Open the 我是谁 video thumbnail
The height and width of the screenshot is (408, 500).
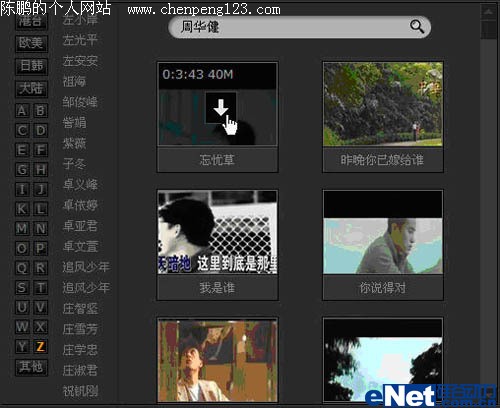[217, 232]
